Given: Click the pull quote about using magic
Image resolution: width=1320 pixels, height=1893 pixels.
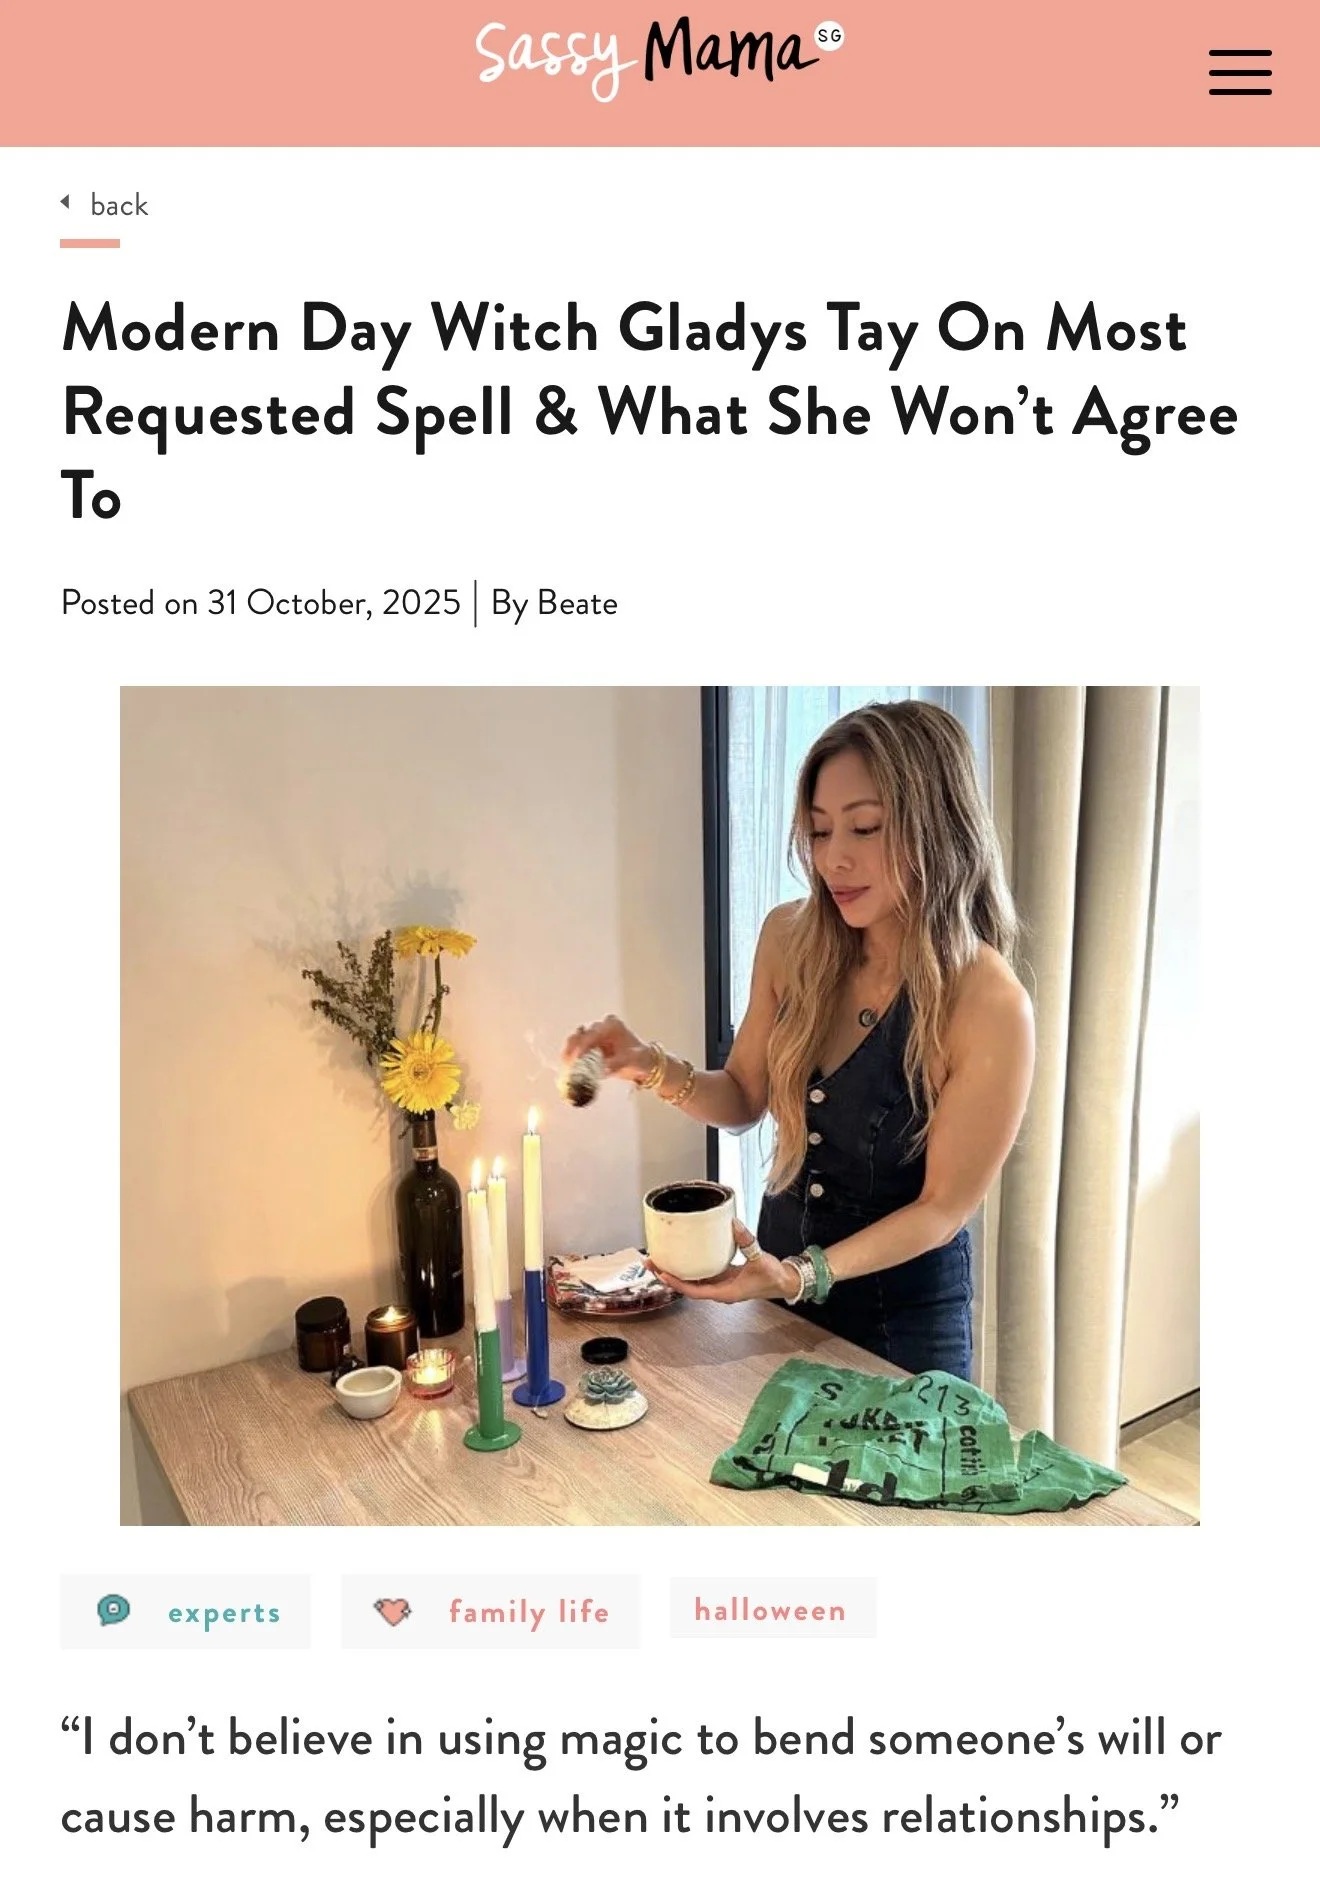Looking at the screenshot, I should tap(640, 1777).
